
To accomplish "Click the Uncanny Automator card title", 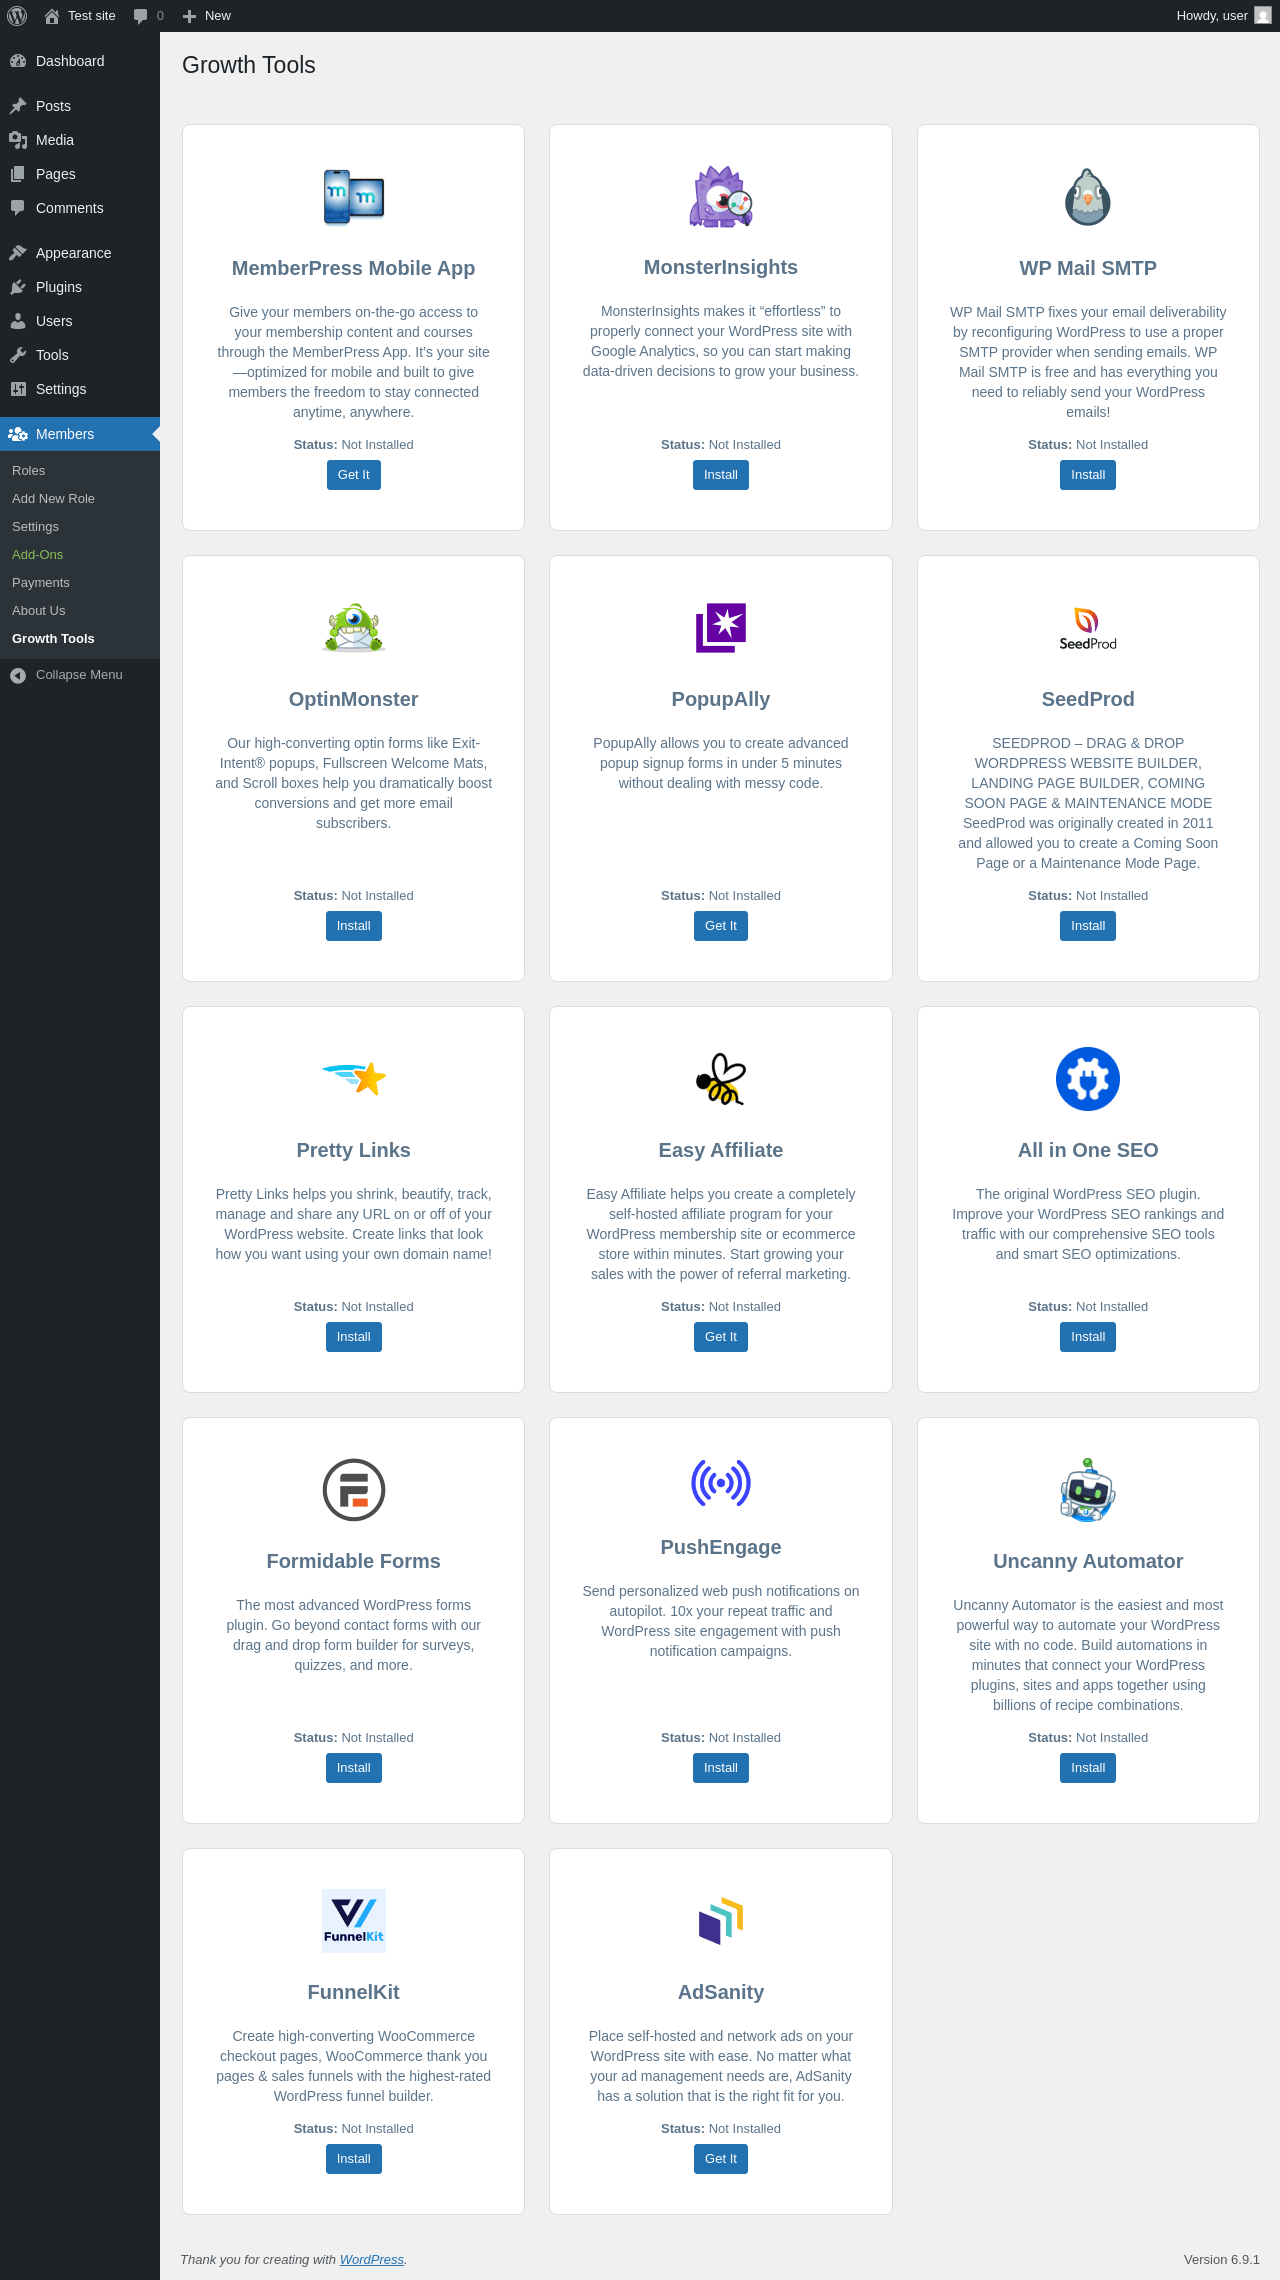I will point(1088,1561).
